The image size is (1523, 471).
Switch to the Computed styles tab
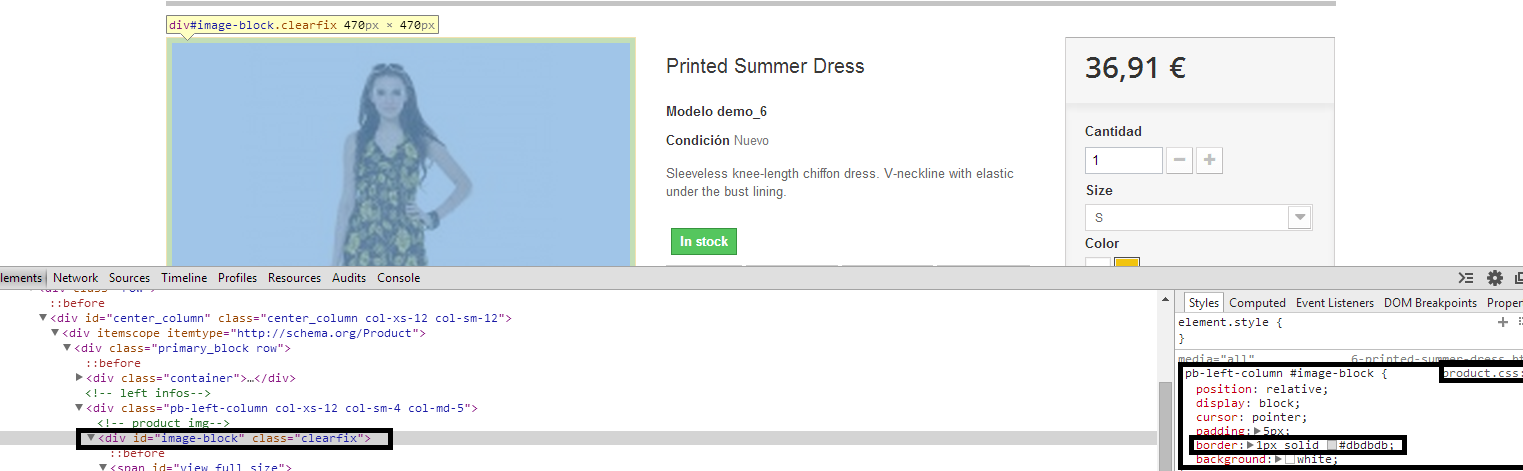coord(1257,303)
